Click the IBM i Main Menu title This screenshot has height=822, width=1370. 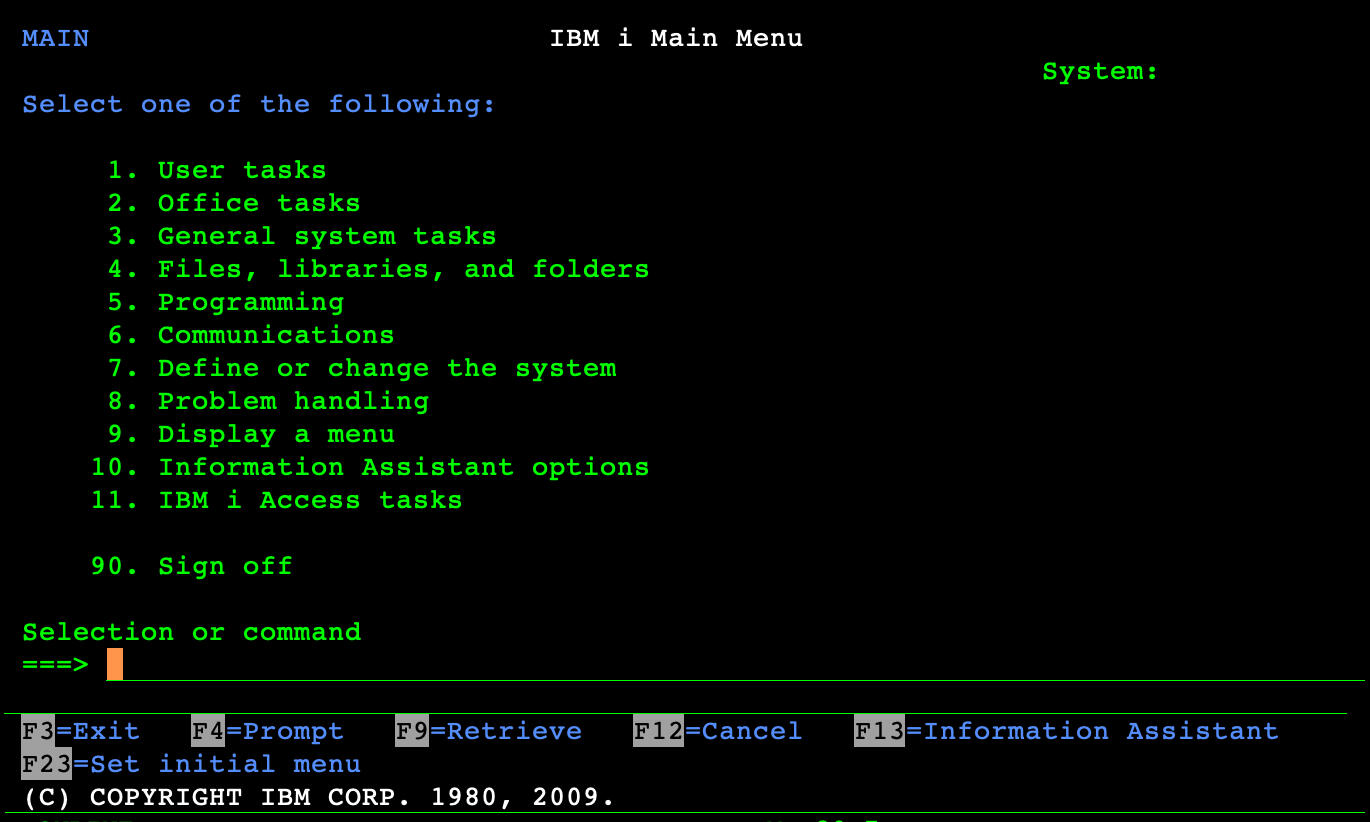click(x=676, y=38)
